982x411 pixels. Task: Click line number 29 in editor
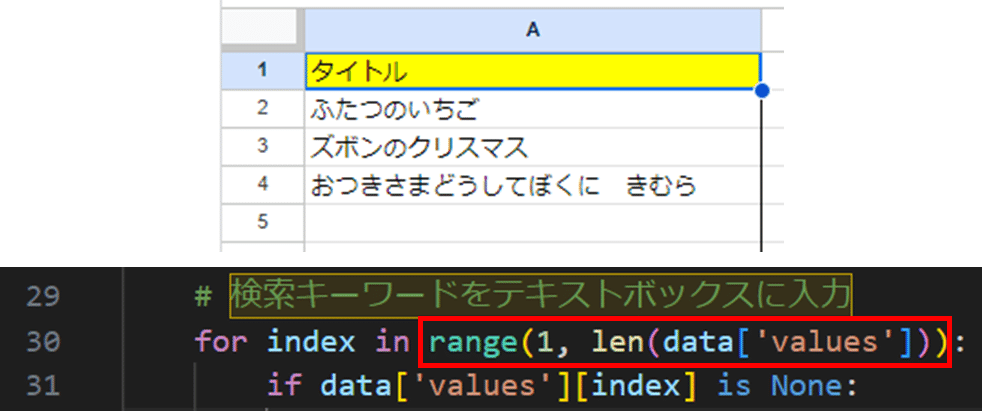tap(43, 296)
